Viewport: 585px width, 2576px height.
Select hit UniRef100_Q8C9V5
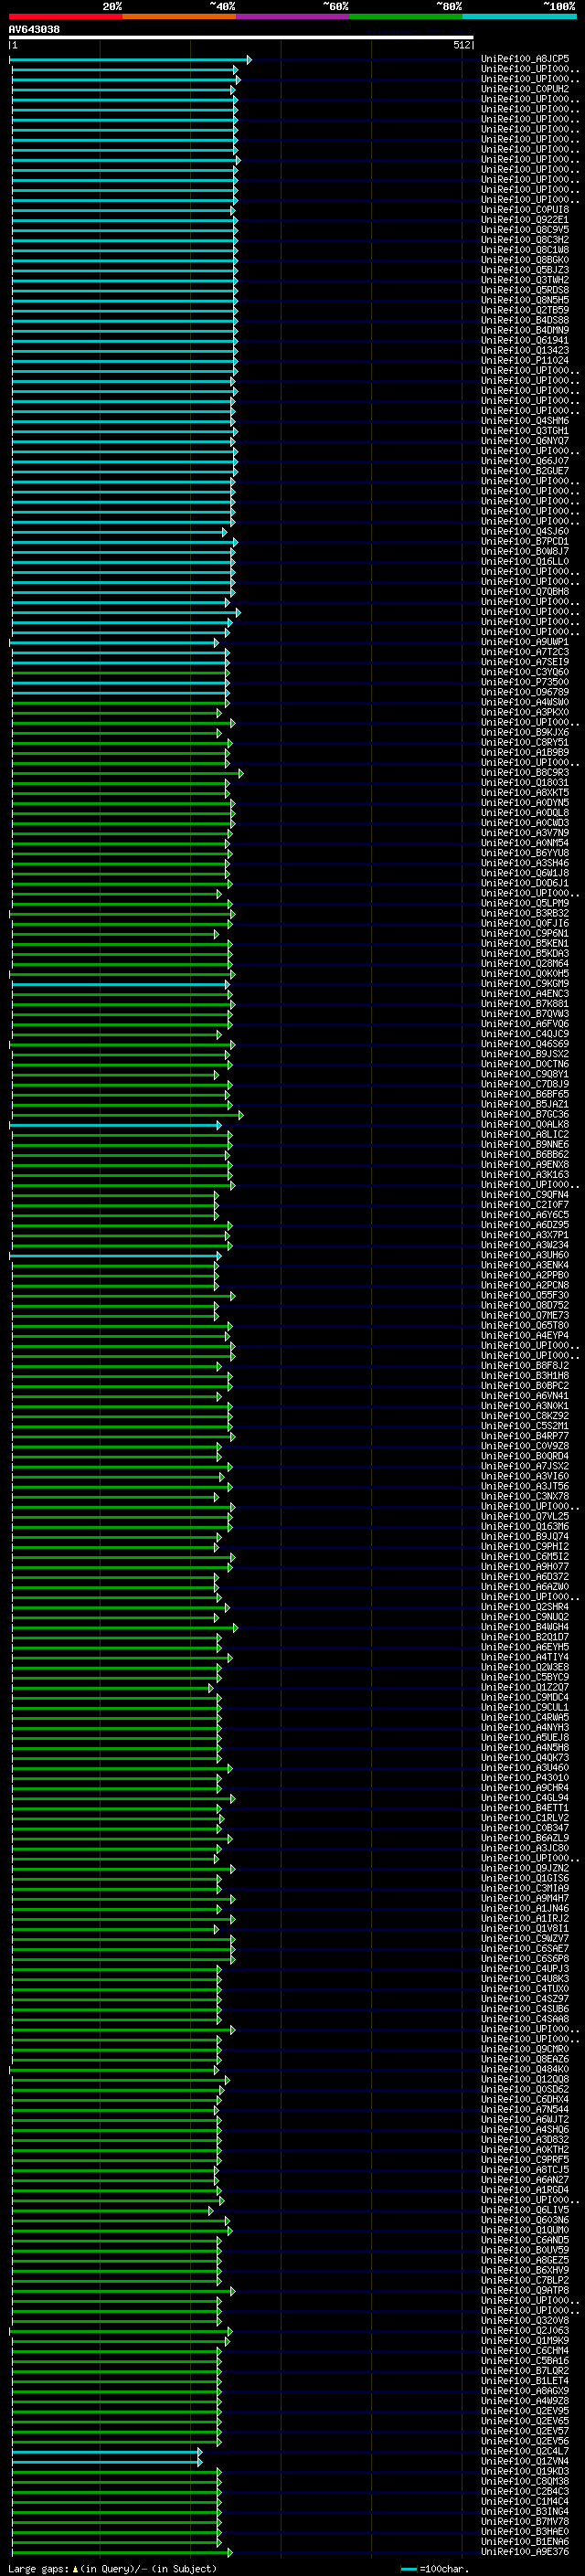click(x=525, y=230)
